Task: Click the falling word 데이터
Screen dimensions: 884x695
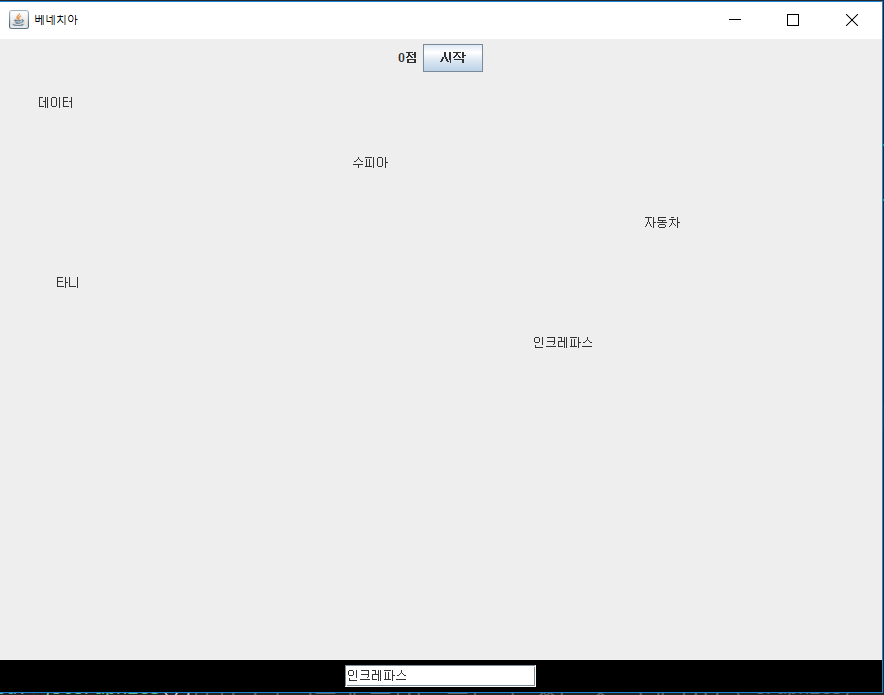Action: (53, 102)
